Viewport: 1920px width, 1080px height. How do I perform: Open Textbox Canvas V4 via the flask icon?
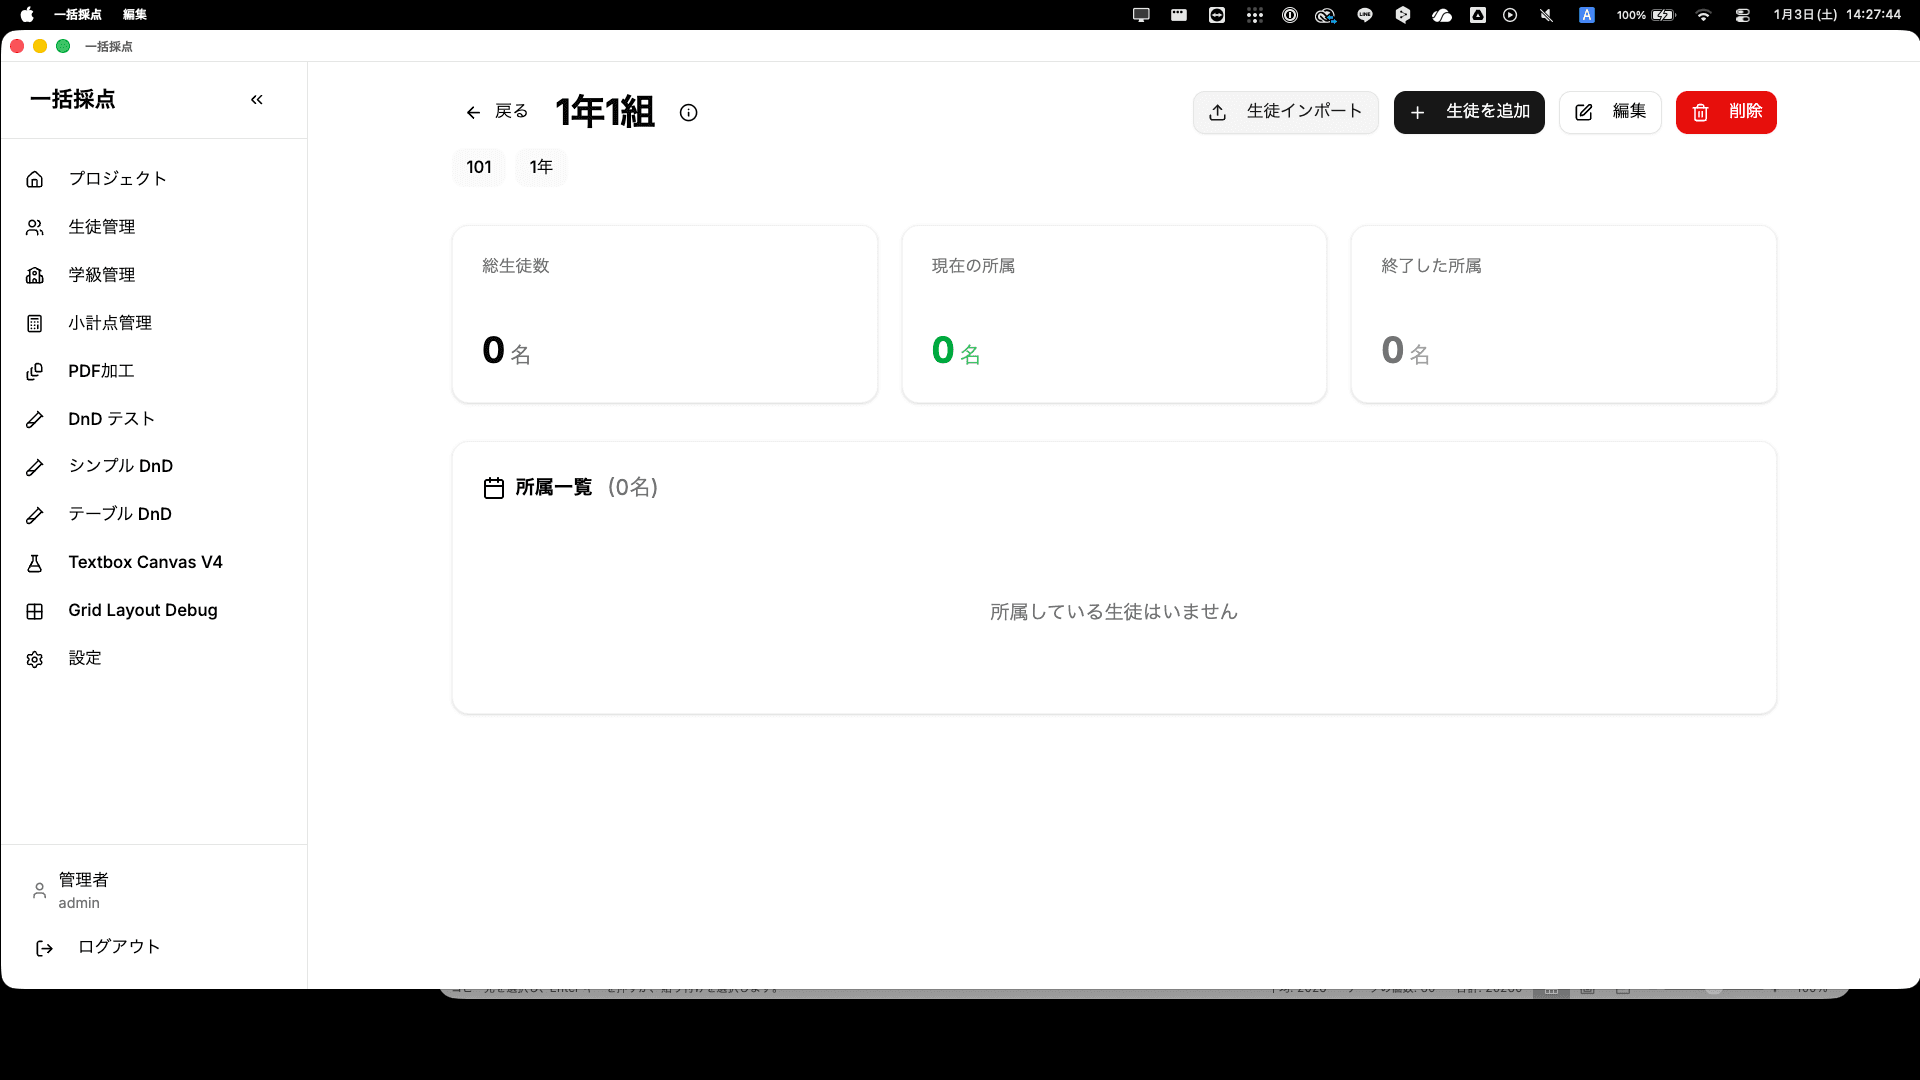click(x=35, y=562)
